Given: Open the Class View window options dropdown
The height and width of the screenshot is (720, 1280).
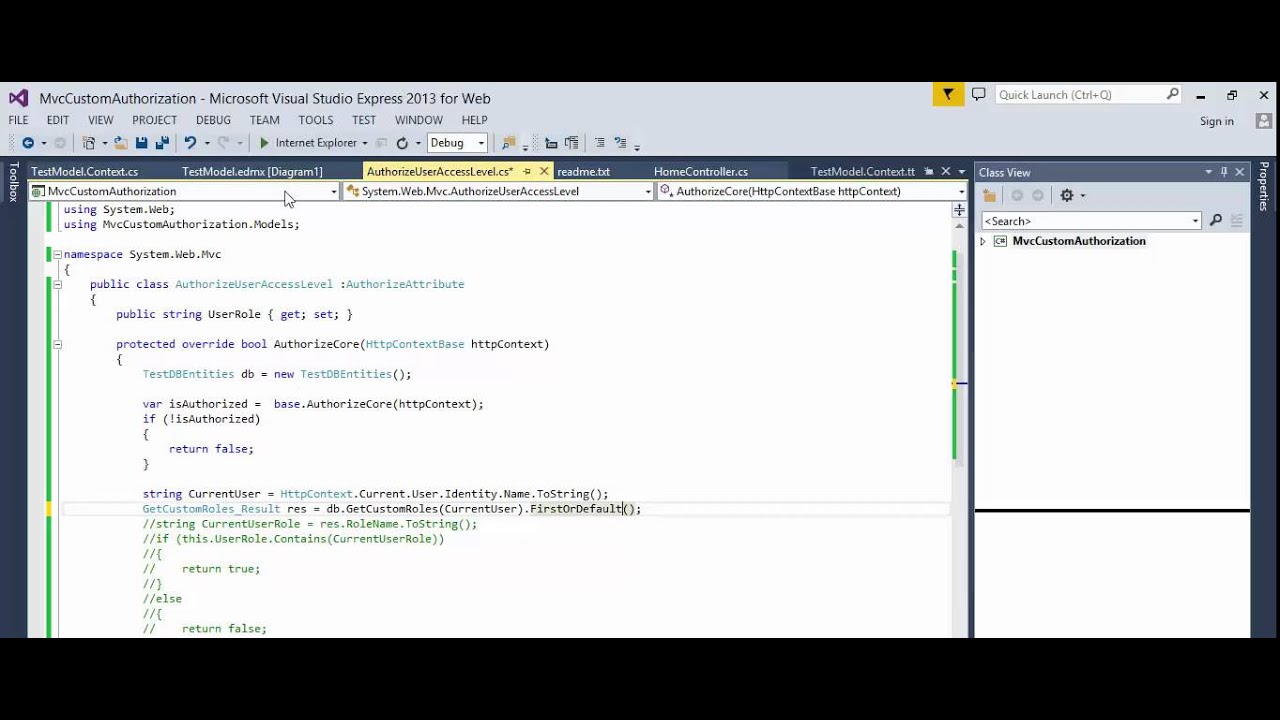Looking at the screenshot, I should [1208, 172].
